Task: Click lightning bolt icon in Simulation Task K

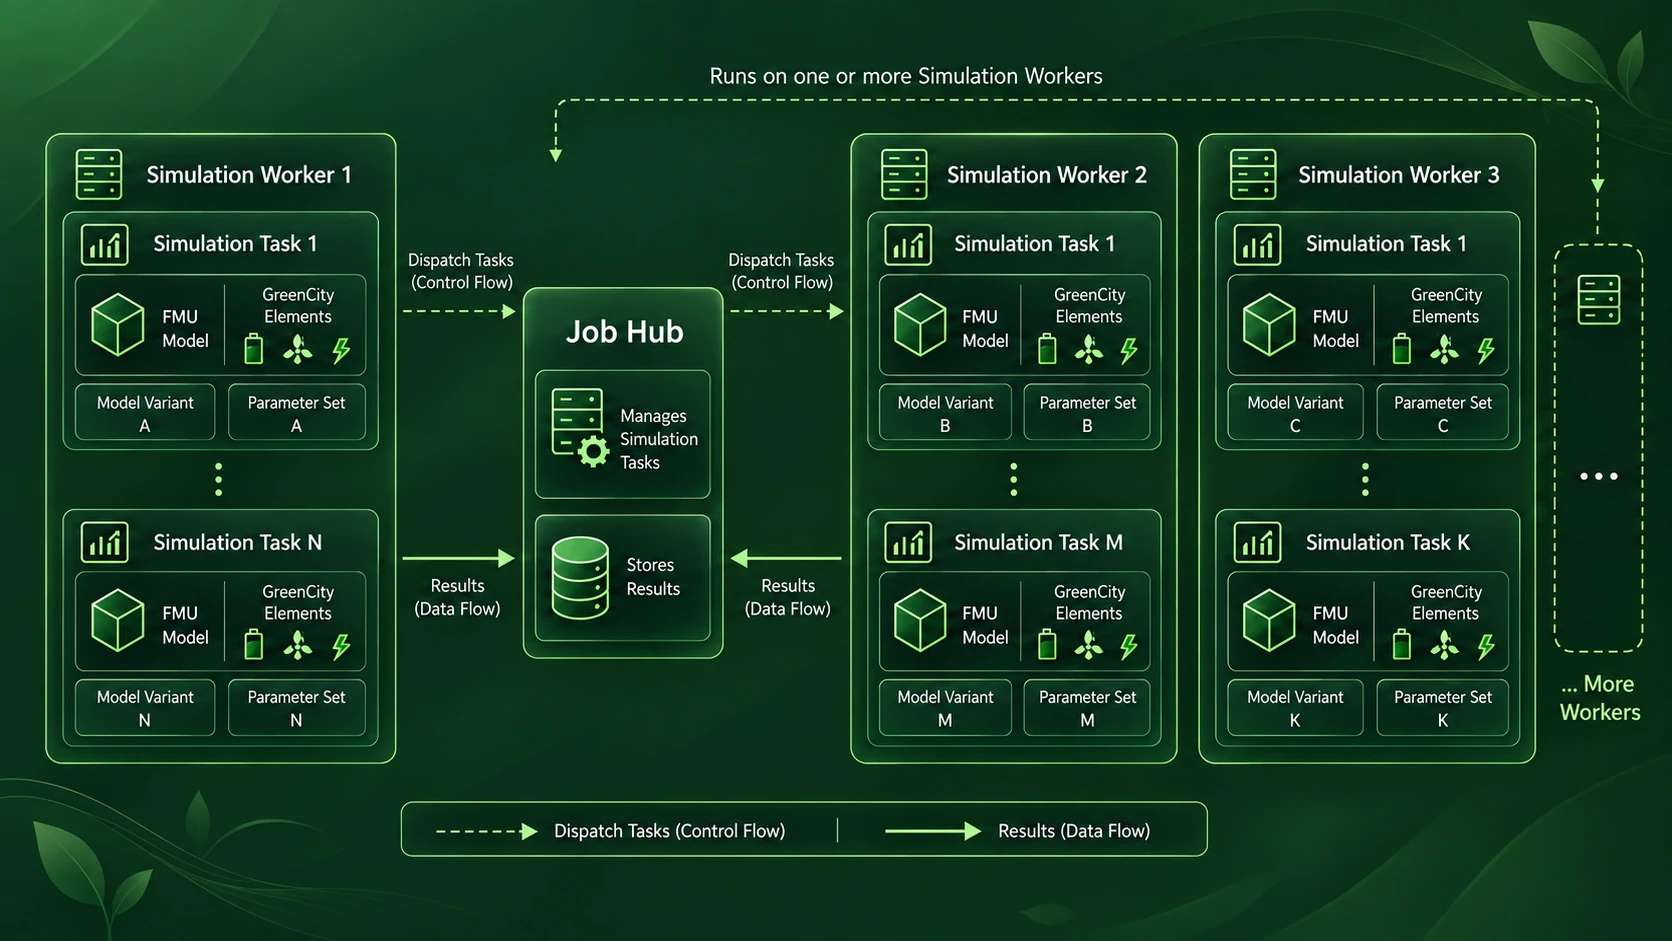Action: (x=1486, y=647)
